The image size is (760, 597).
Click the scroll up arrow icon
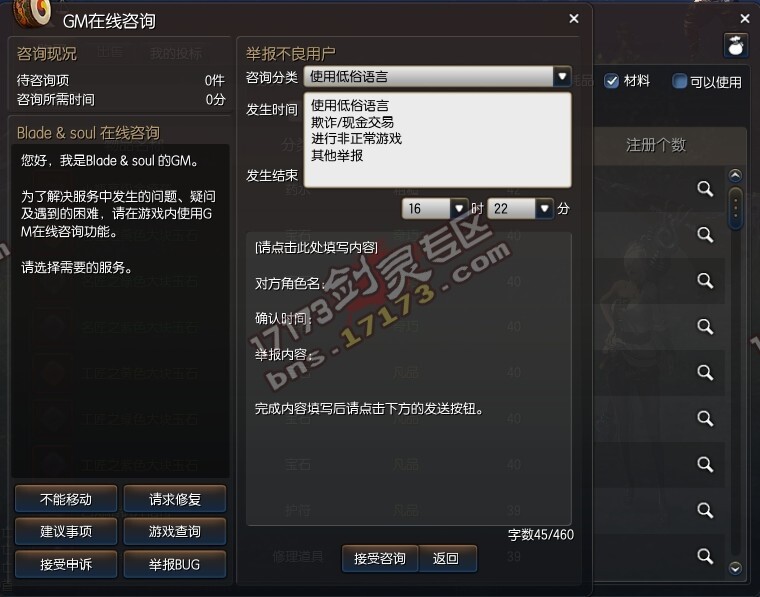tap(735, 175)
